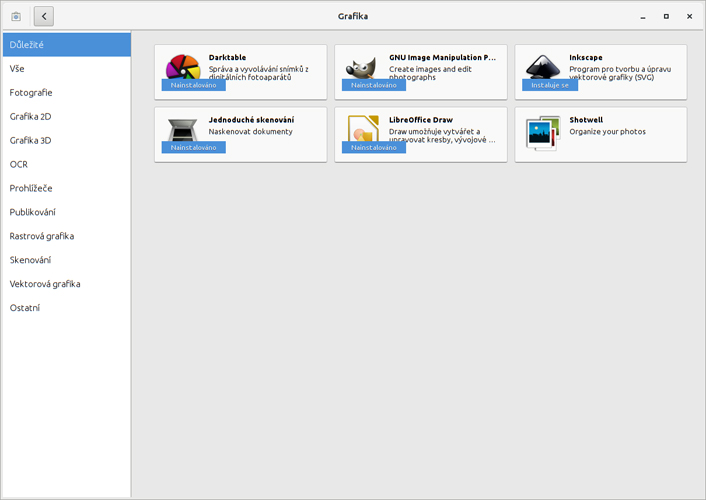Select the Skenování category
The image size is (706, 500).
pyautogui.click(x=67, y=259)
